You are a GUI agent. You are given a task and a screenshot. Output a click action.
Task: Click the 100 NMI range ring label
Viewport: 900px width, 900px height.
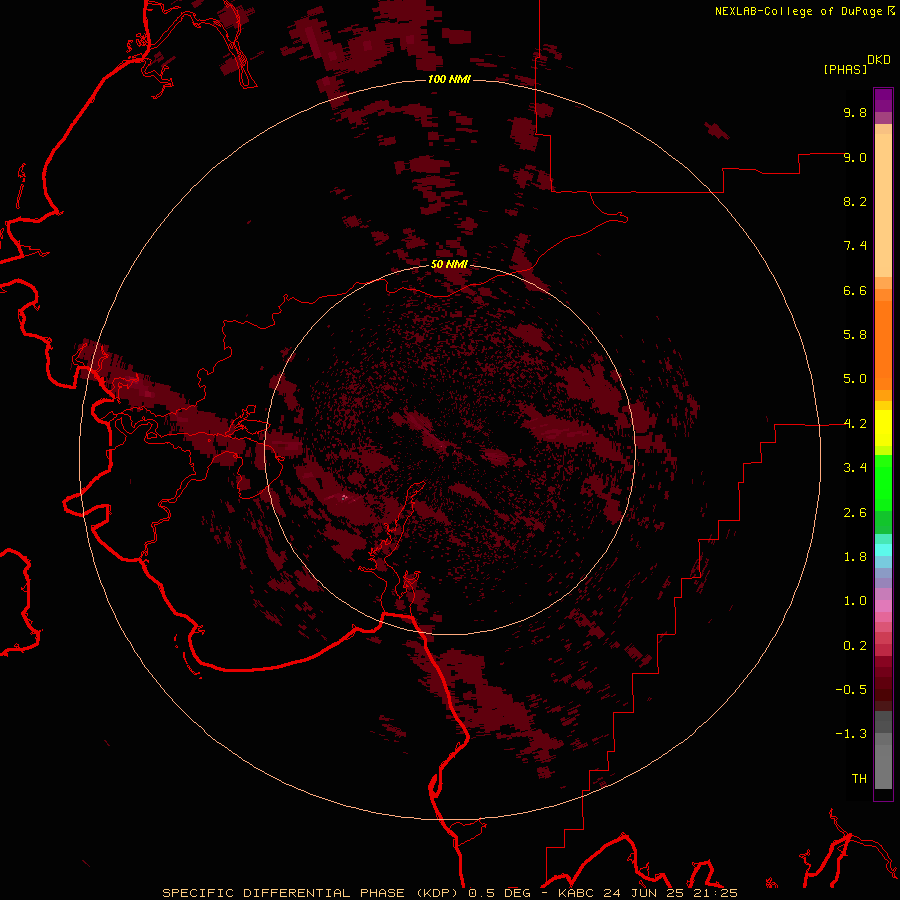click(x=449, y=79)
